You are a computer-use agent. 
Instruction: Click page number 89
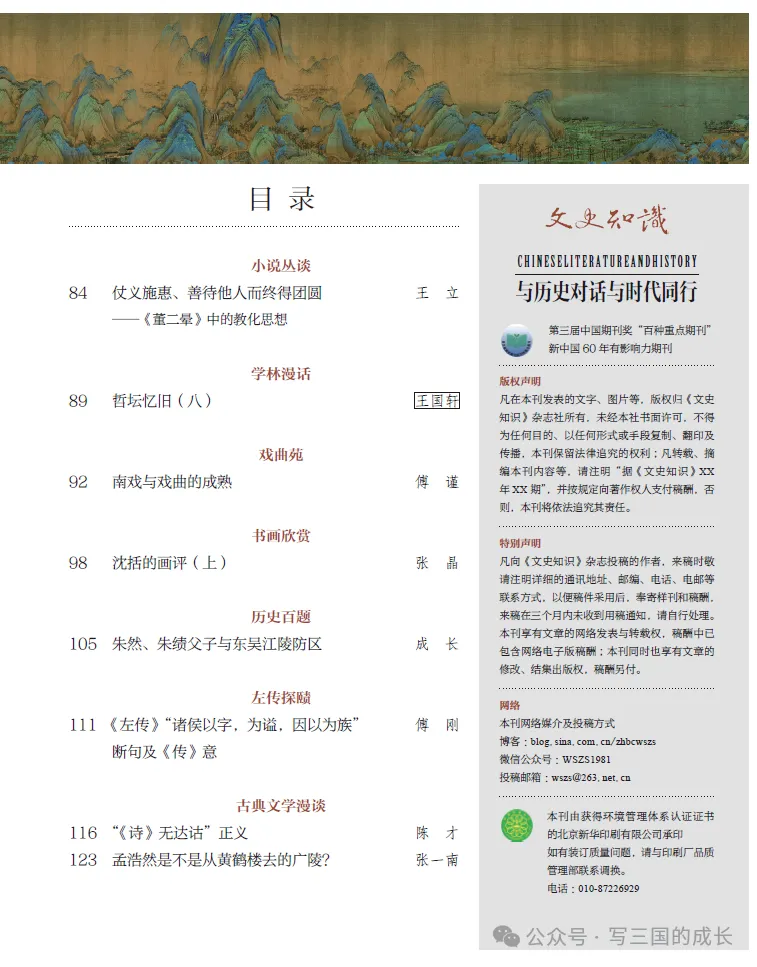78,401
